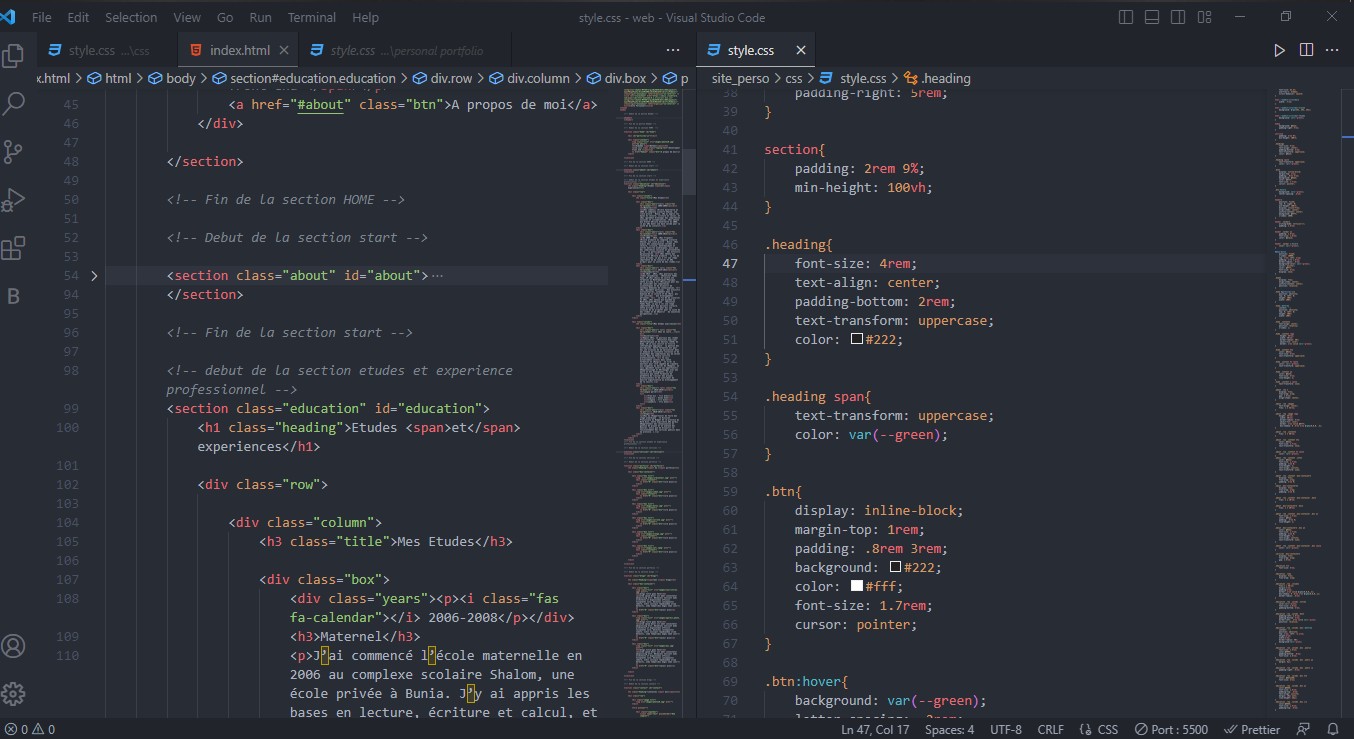
Task: Toggle the panel layout button in title bar
Action: 1152,17
